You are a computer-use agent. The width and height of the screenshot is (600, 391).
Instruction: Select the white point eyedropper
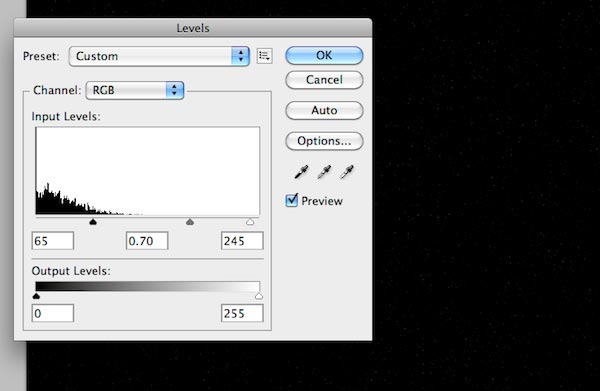[x=347, y=172]
